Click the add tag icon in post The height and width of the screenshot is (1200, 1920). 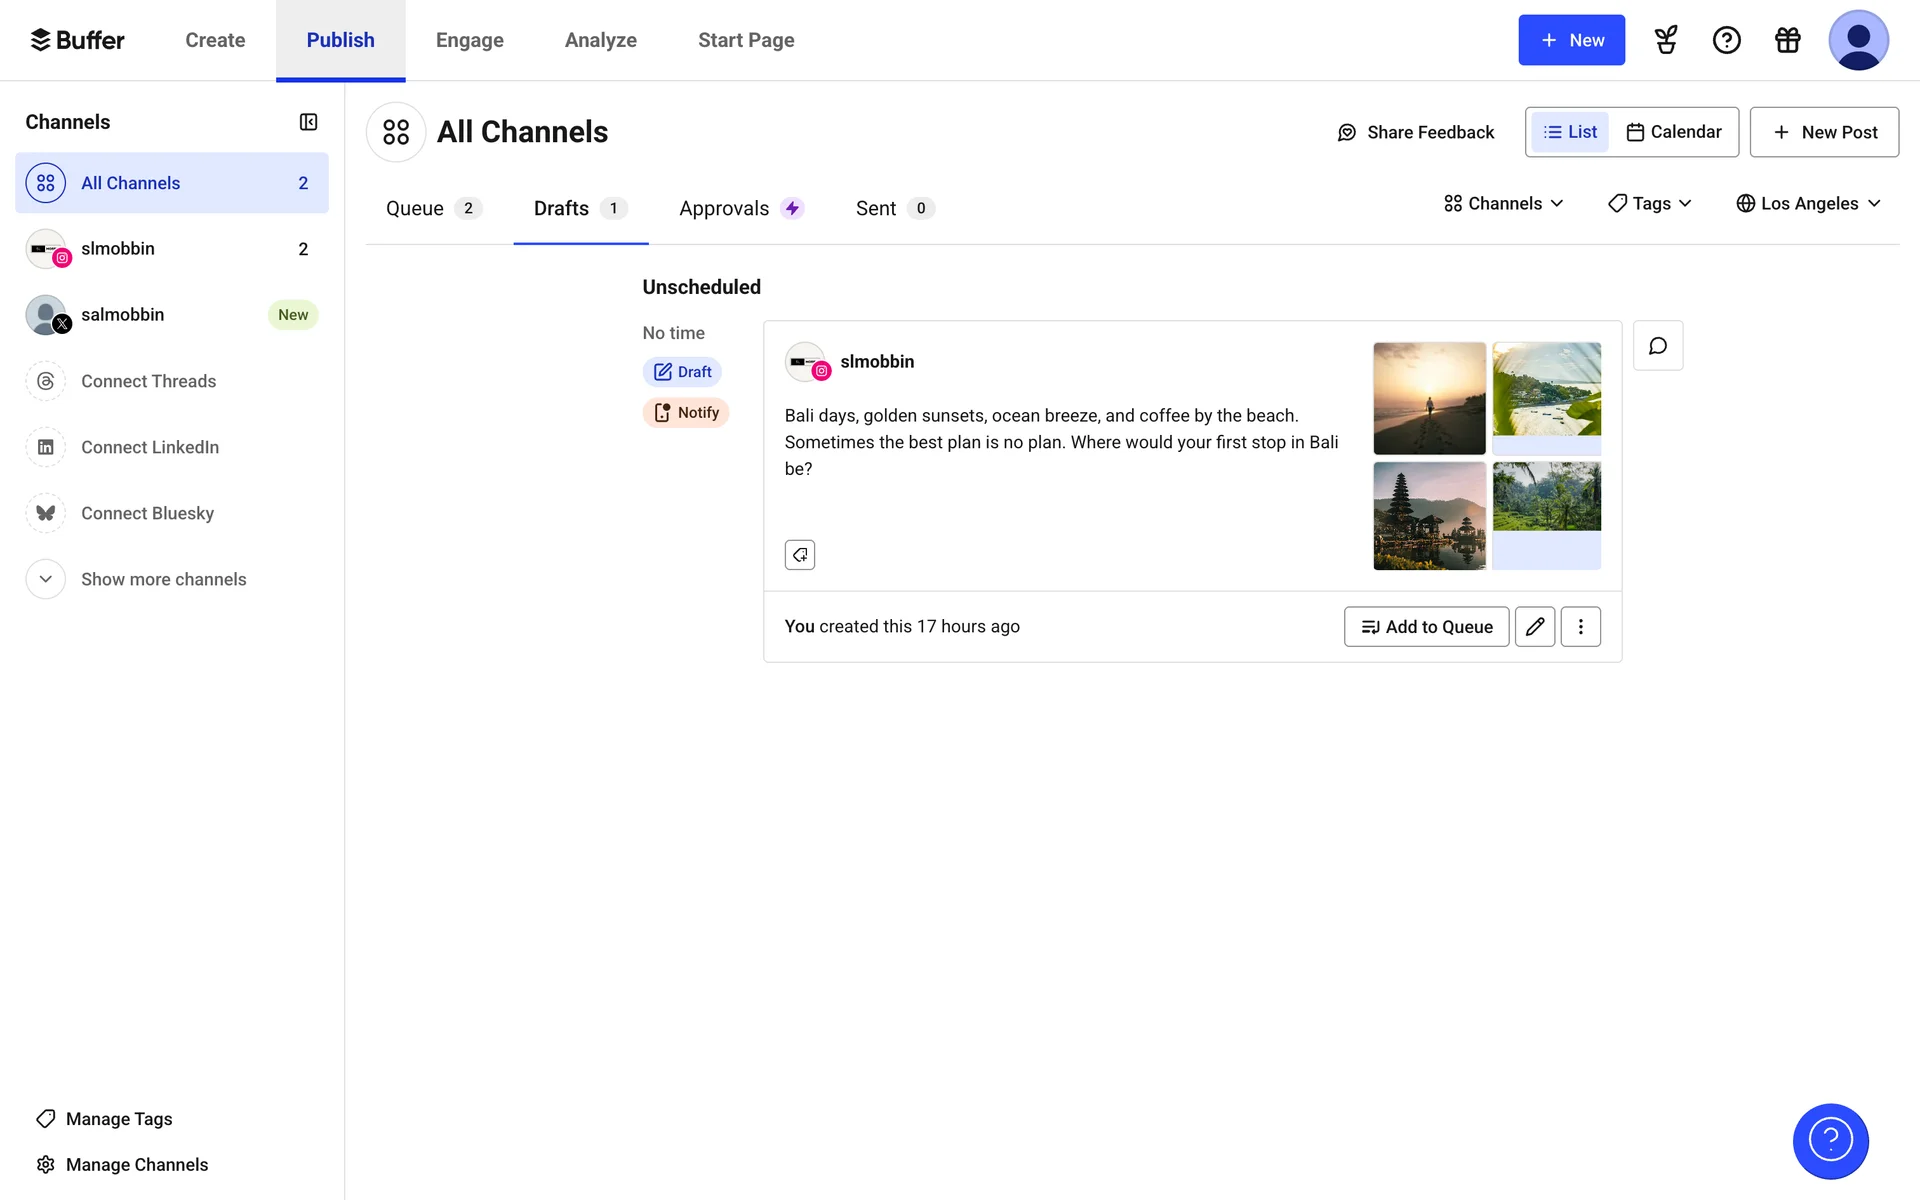(x=799, y=555)
